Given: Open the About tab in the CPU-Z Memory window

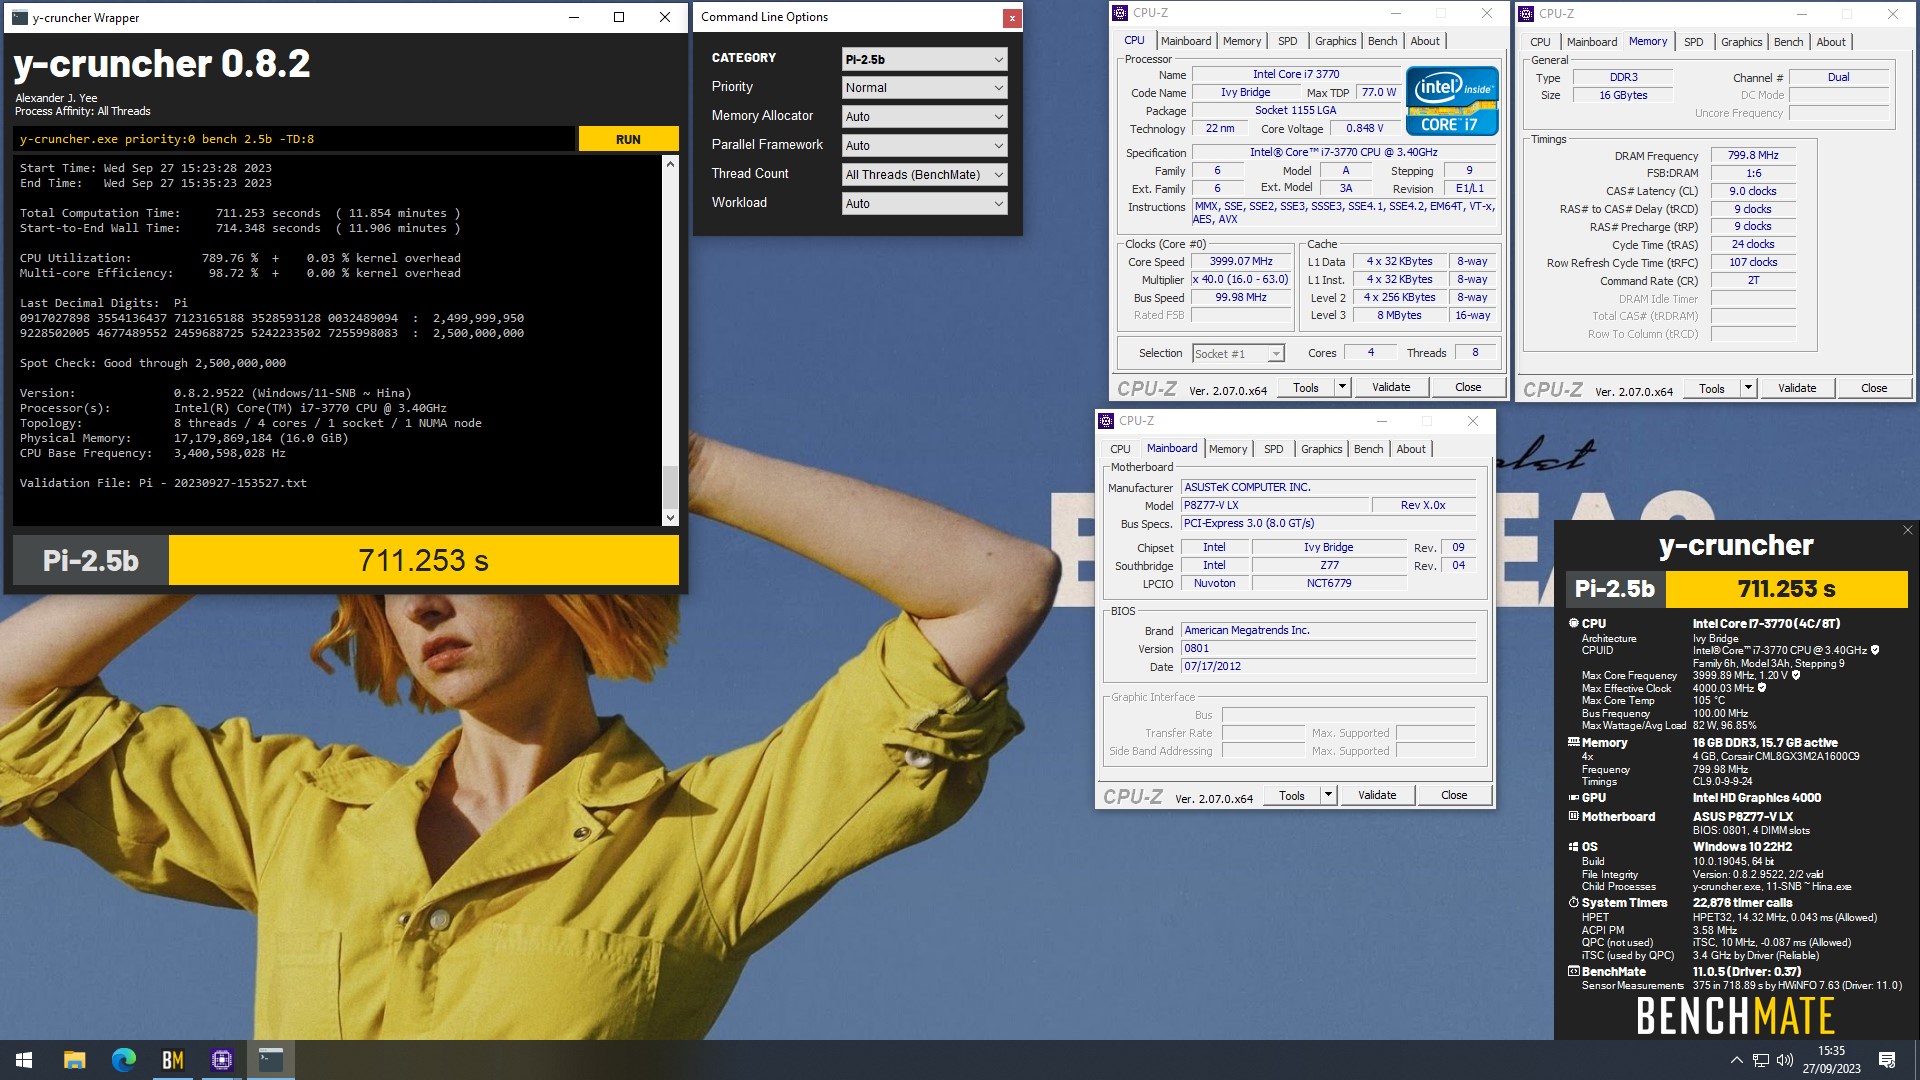Looking at the screenshot, I should click(x=1831, y=42).
